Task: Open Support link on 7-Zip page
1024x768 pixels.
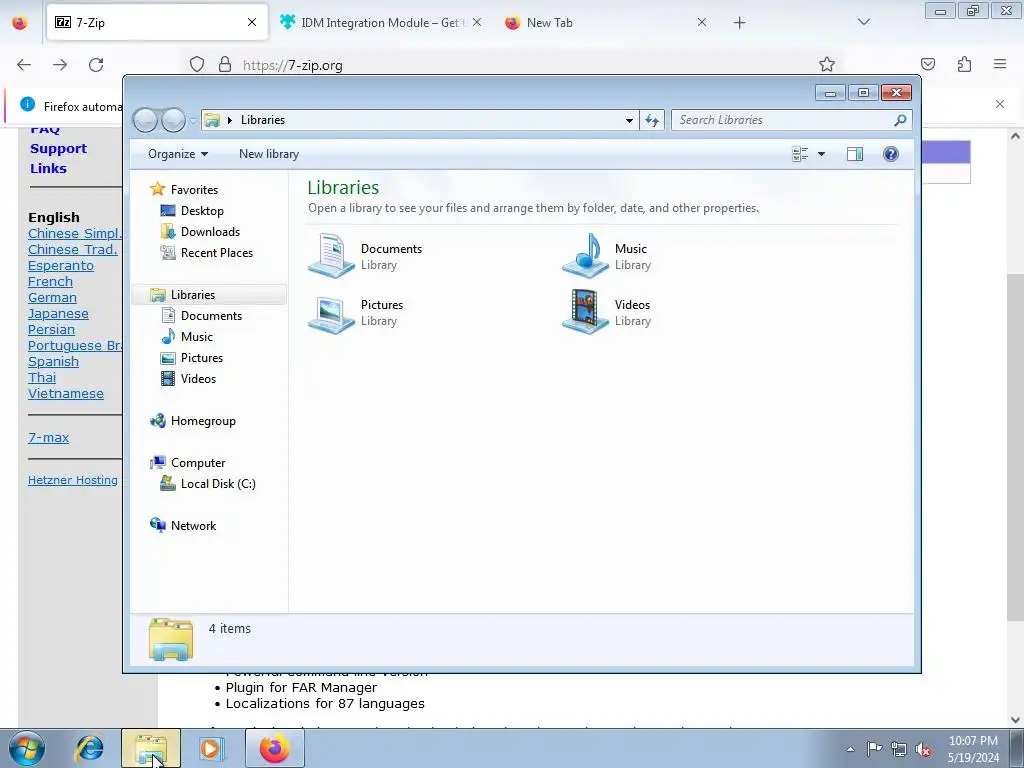Action: [58, 148]
